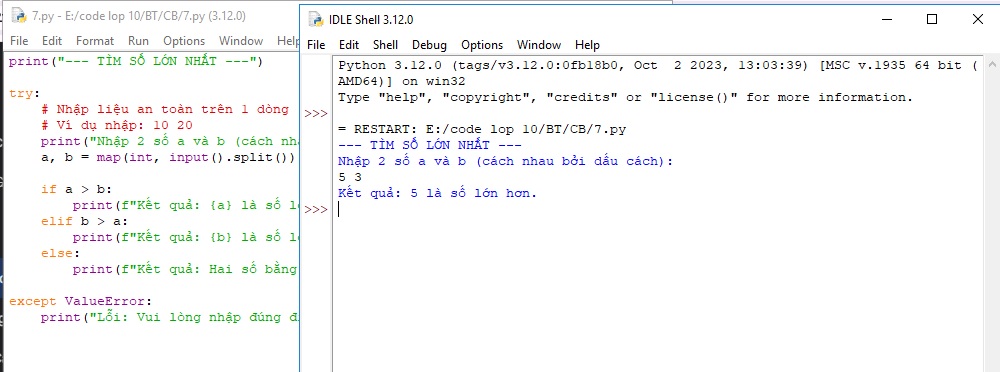The height and width of the screenshot is (372, 1000).
Task: Click the '# Nhập liệu an toàn' comment line
Action: [x=164, y=109]
